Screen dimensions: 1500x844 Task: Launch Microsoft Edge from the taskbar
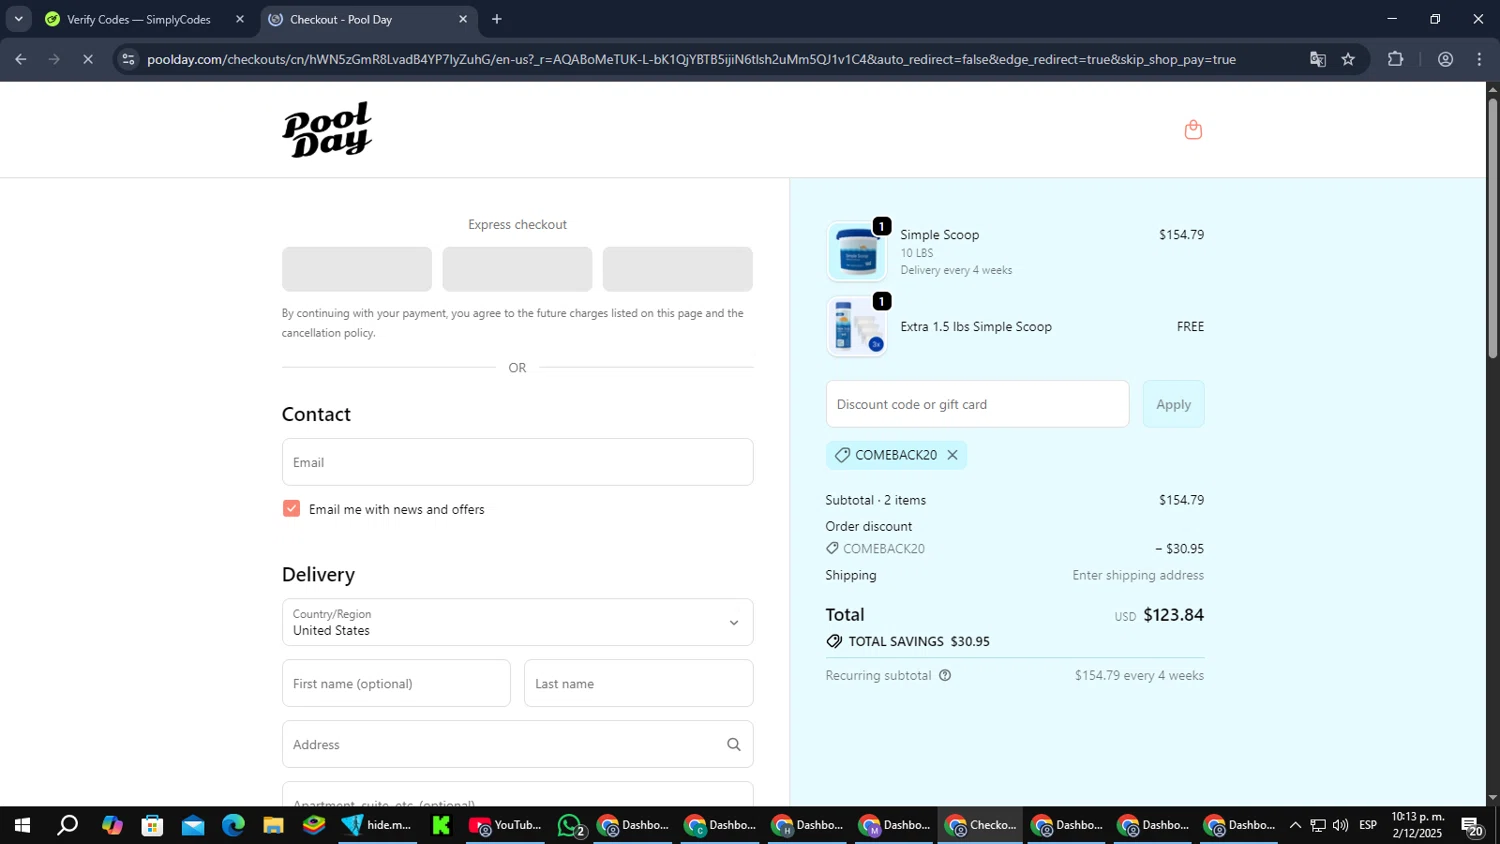[233, 825]
